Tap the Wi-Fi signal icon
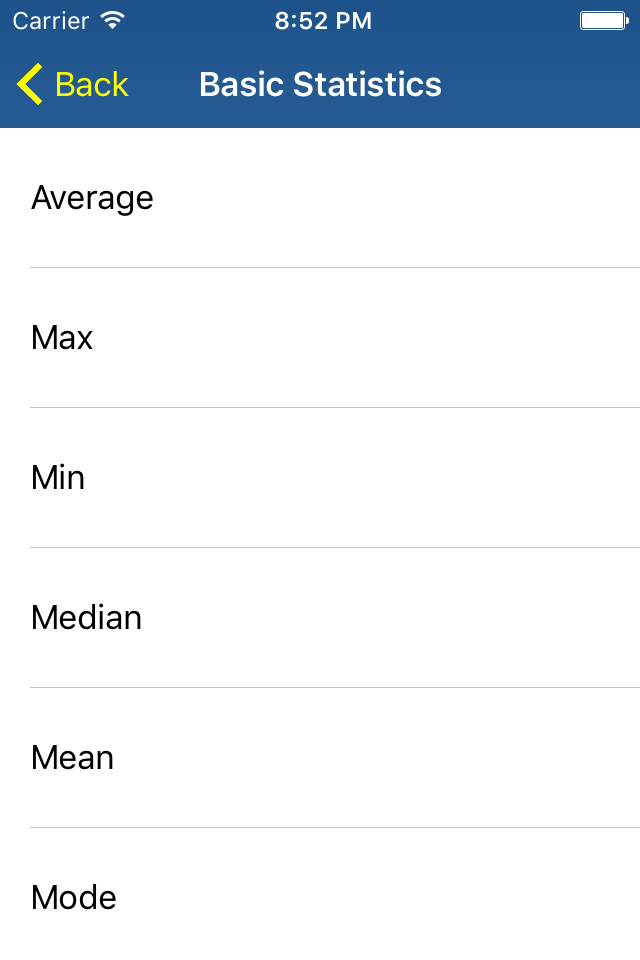 click(113, 21)
